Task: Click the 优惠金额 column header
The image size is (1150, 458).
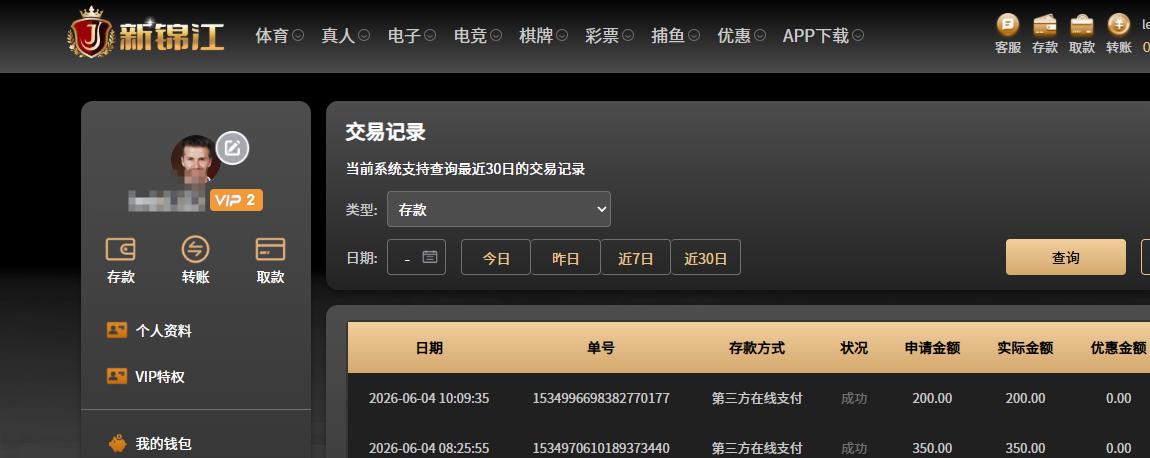Action: [x=1118, y=348]
